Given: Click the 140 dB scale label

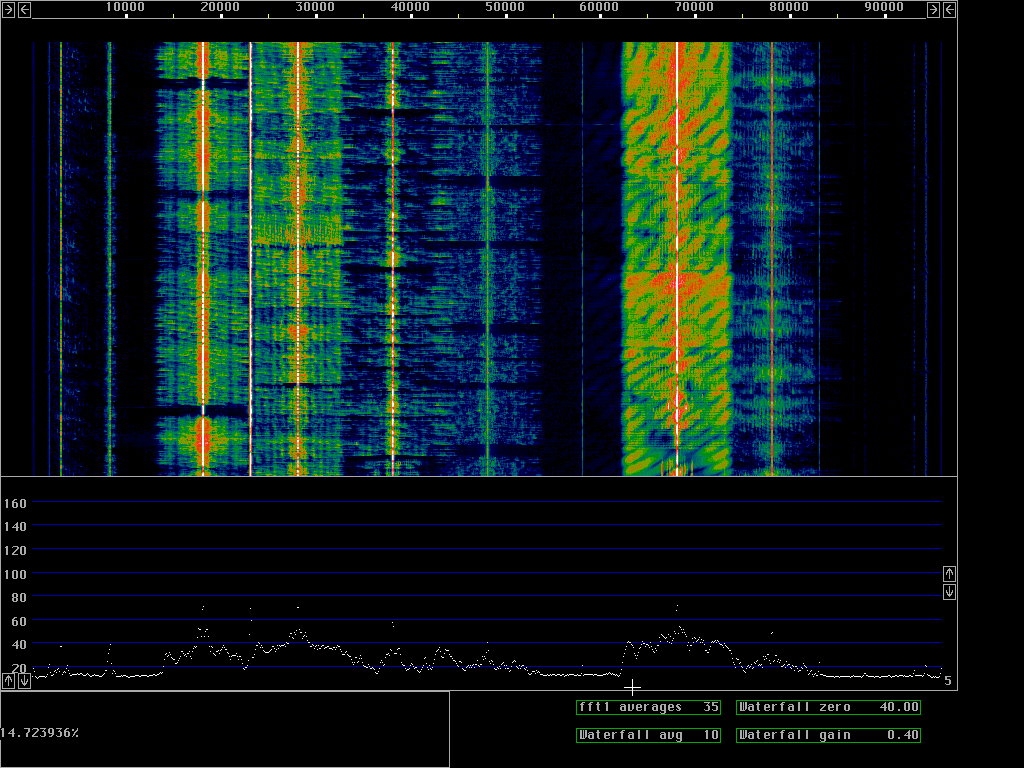Looking at the screenshot, I should coord(15,526).
